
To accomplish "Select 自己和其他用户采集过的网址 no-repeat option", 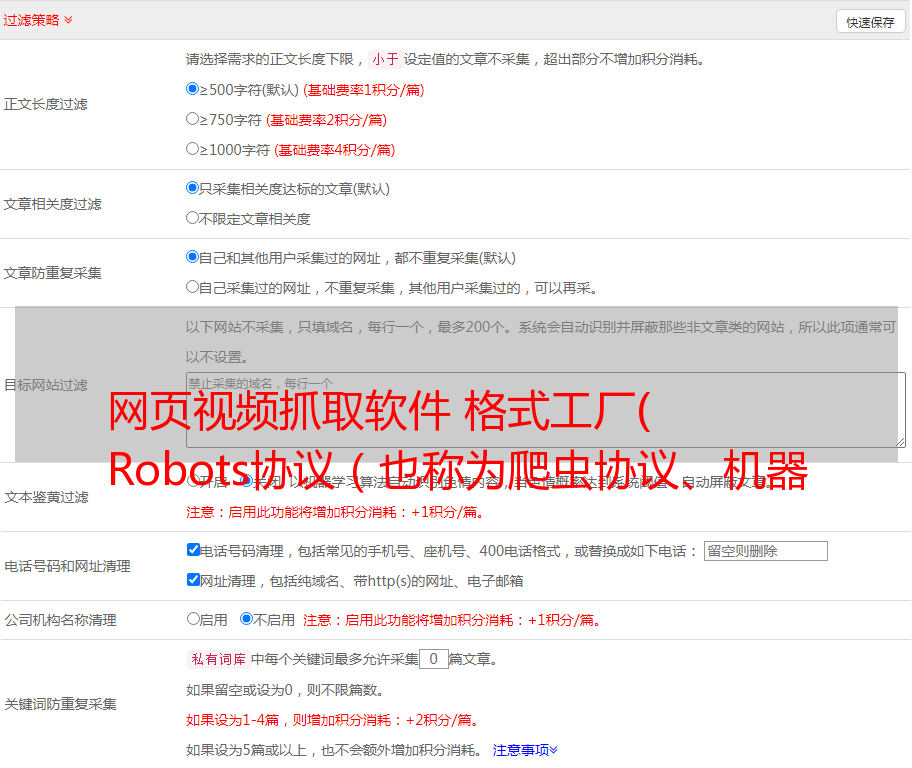I will pyautogui.click(x=193, y=257).
